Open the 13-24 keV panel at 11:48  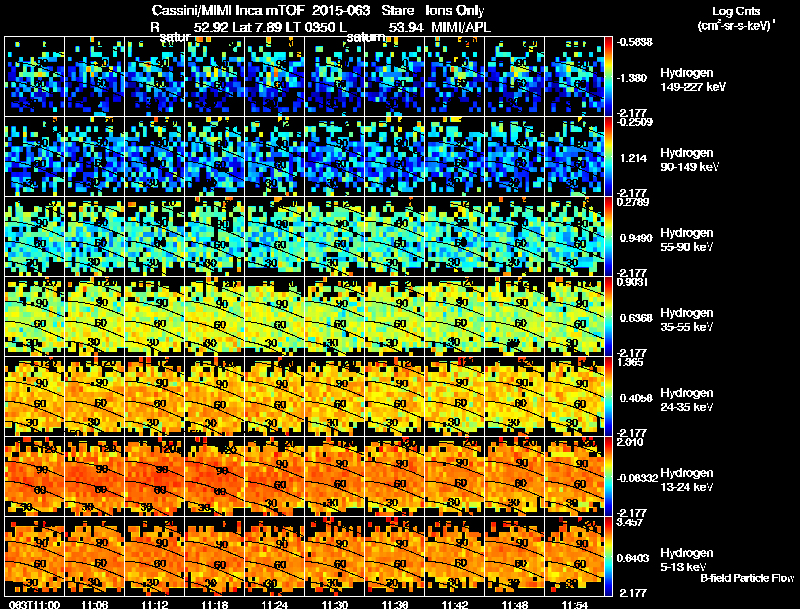514,477
